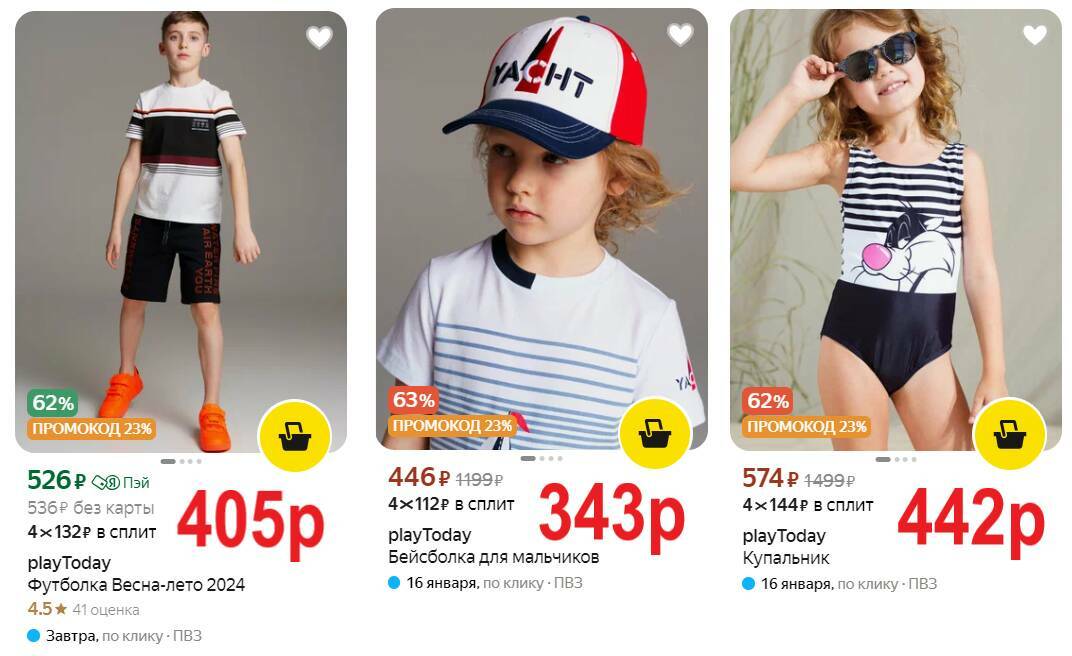Select image carousel dots under the t-shirt photo
Screen dimensions: 1072x656
180,461
